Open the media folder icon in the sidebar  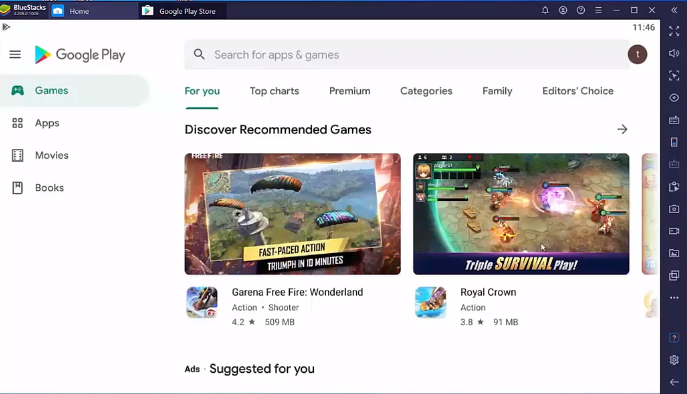pos(674,253)
